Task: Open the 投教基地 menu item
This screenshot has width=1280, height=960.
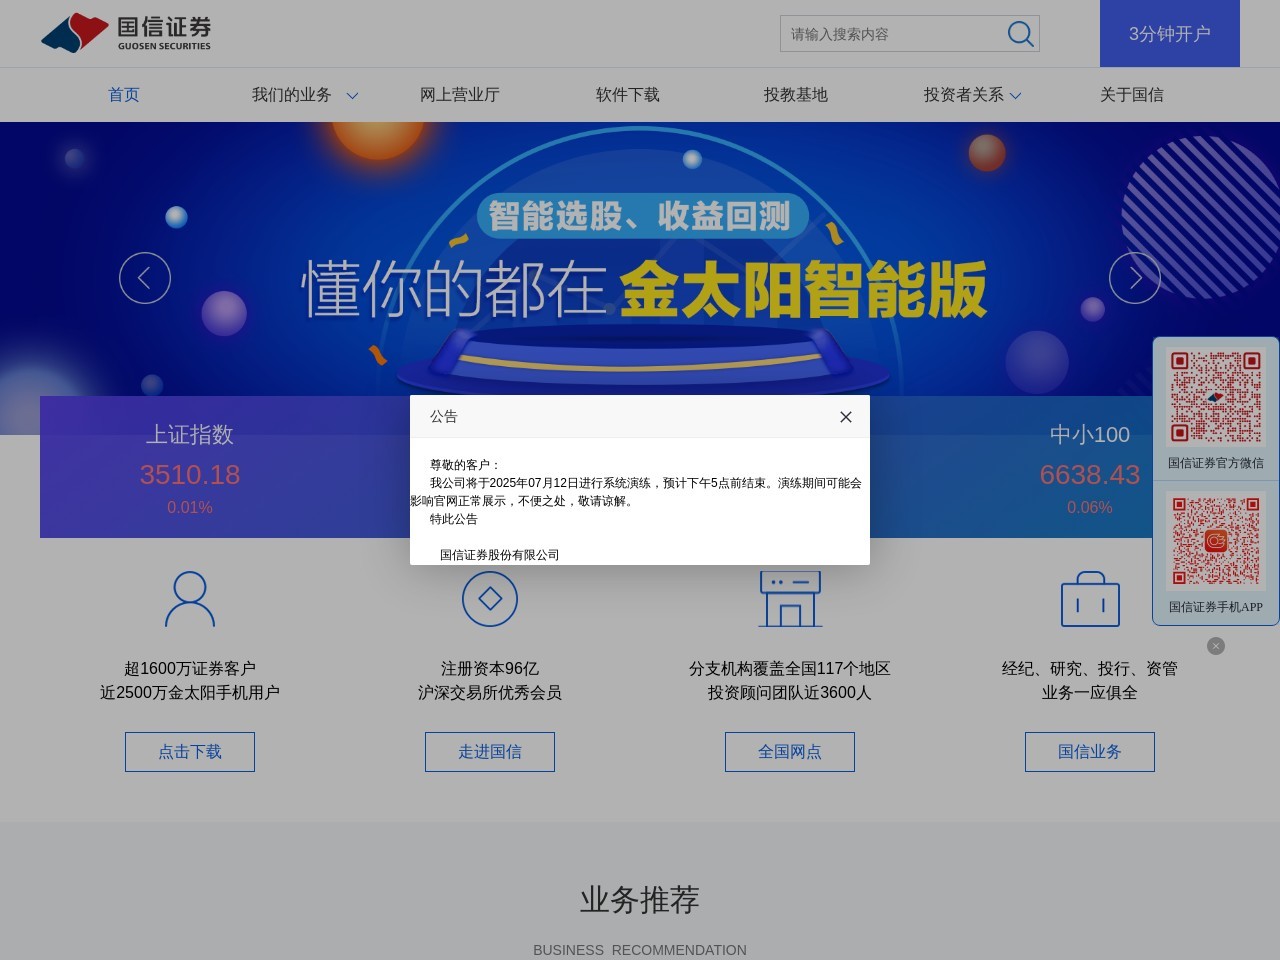Action: click(796, 95)
